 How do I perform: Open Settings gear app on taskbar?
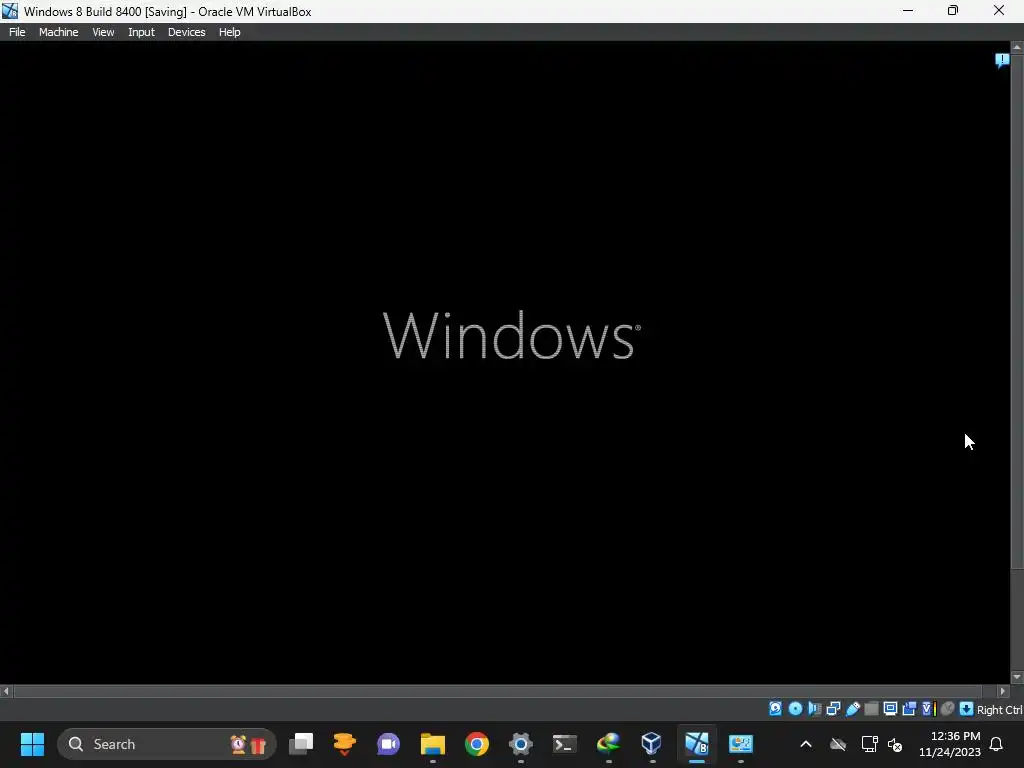[520, 744]
